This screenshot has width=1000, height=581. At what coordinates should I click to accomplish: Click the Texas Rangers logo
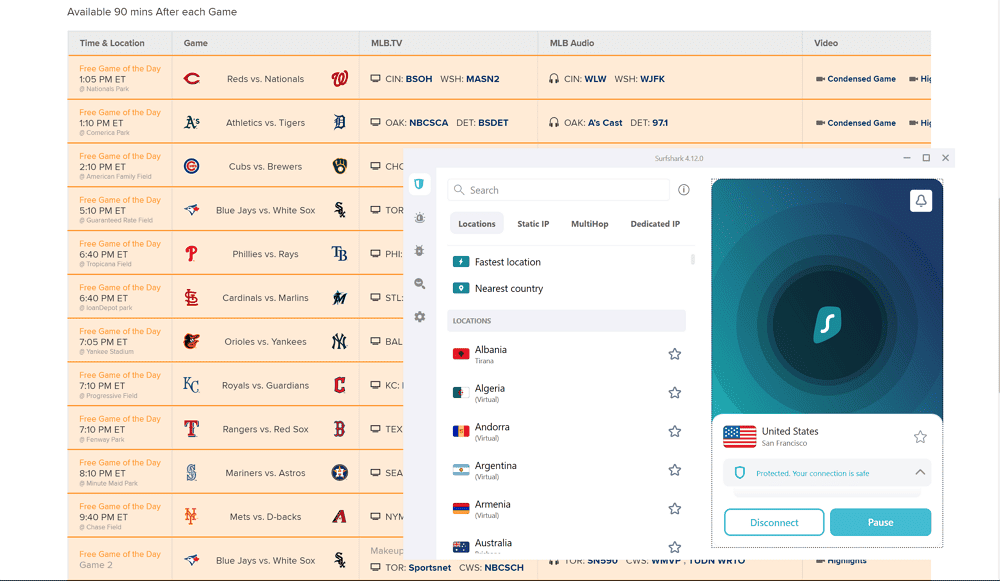pos(191,429)
